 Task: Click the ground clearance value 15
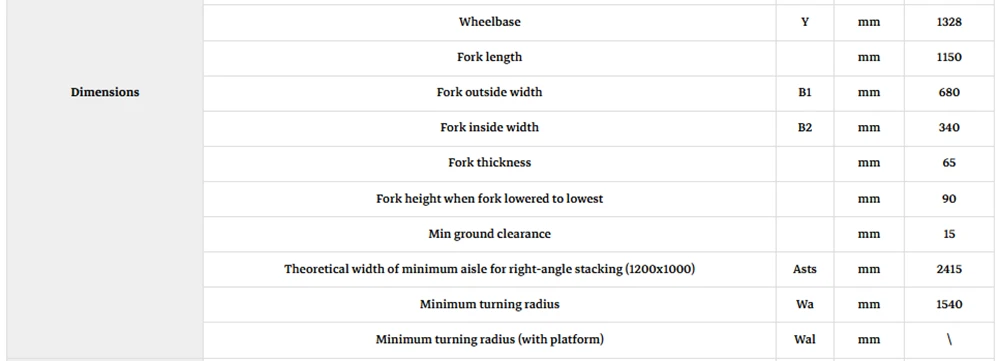pyautogui.click(x=949, y=233)
